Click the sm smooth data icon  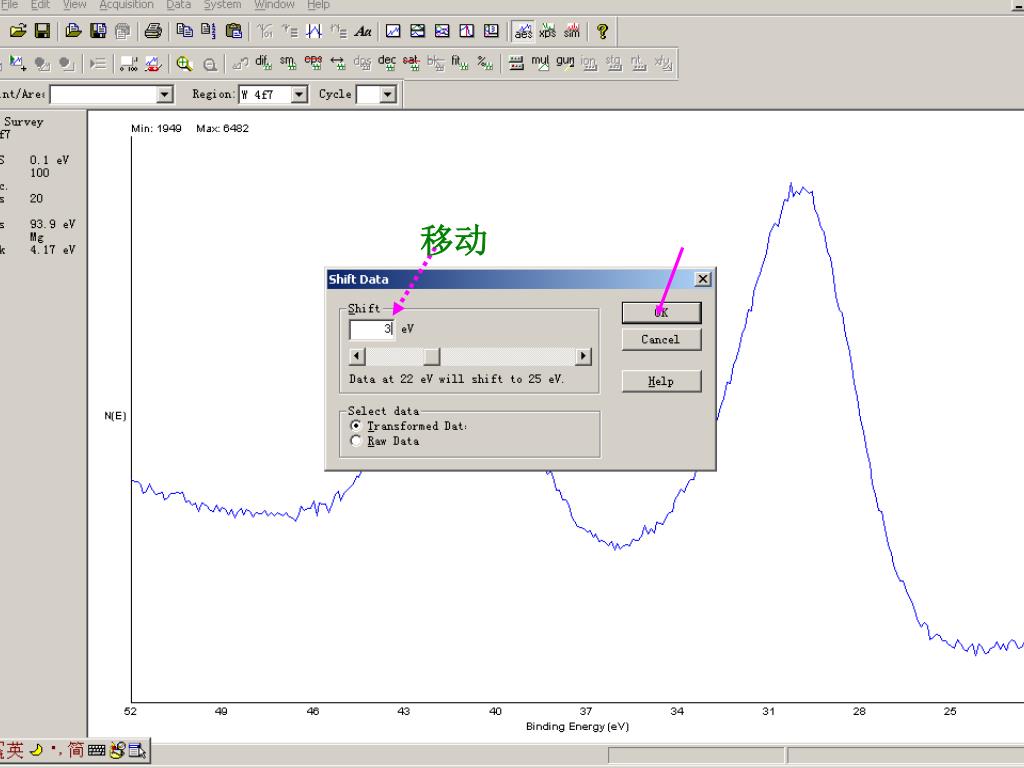coord(287,63)
